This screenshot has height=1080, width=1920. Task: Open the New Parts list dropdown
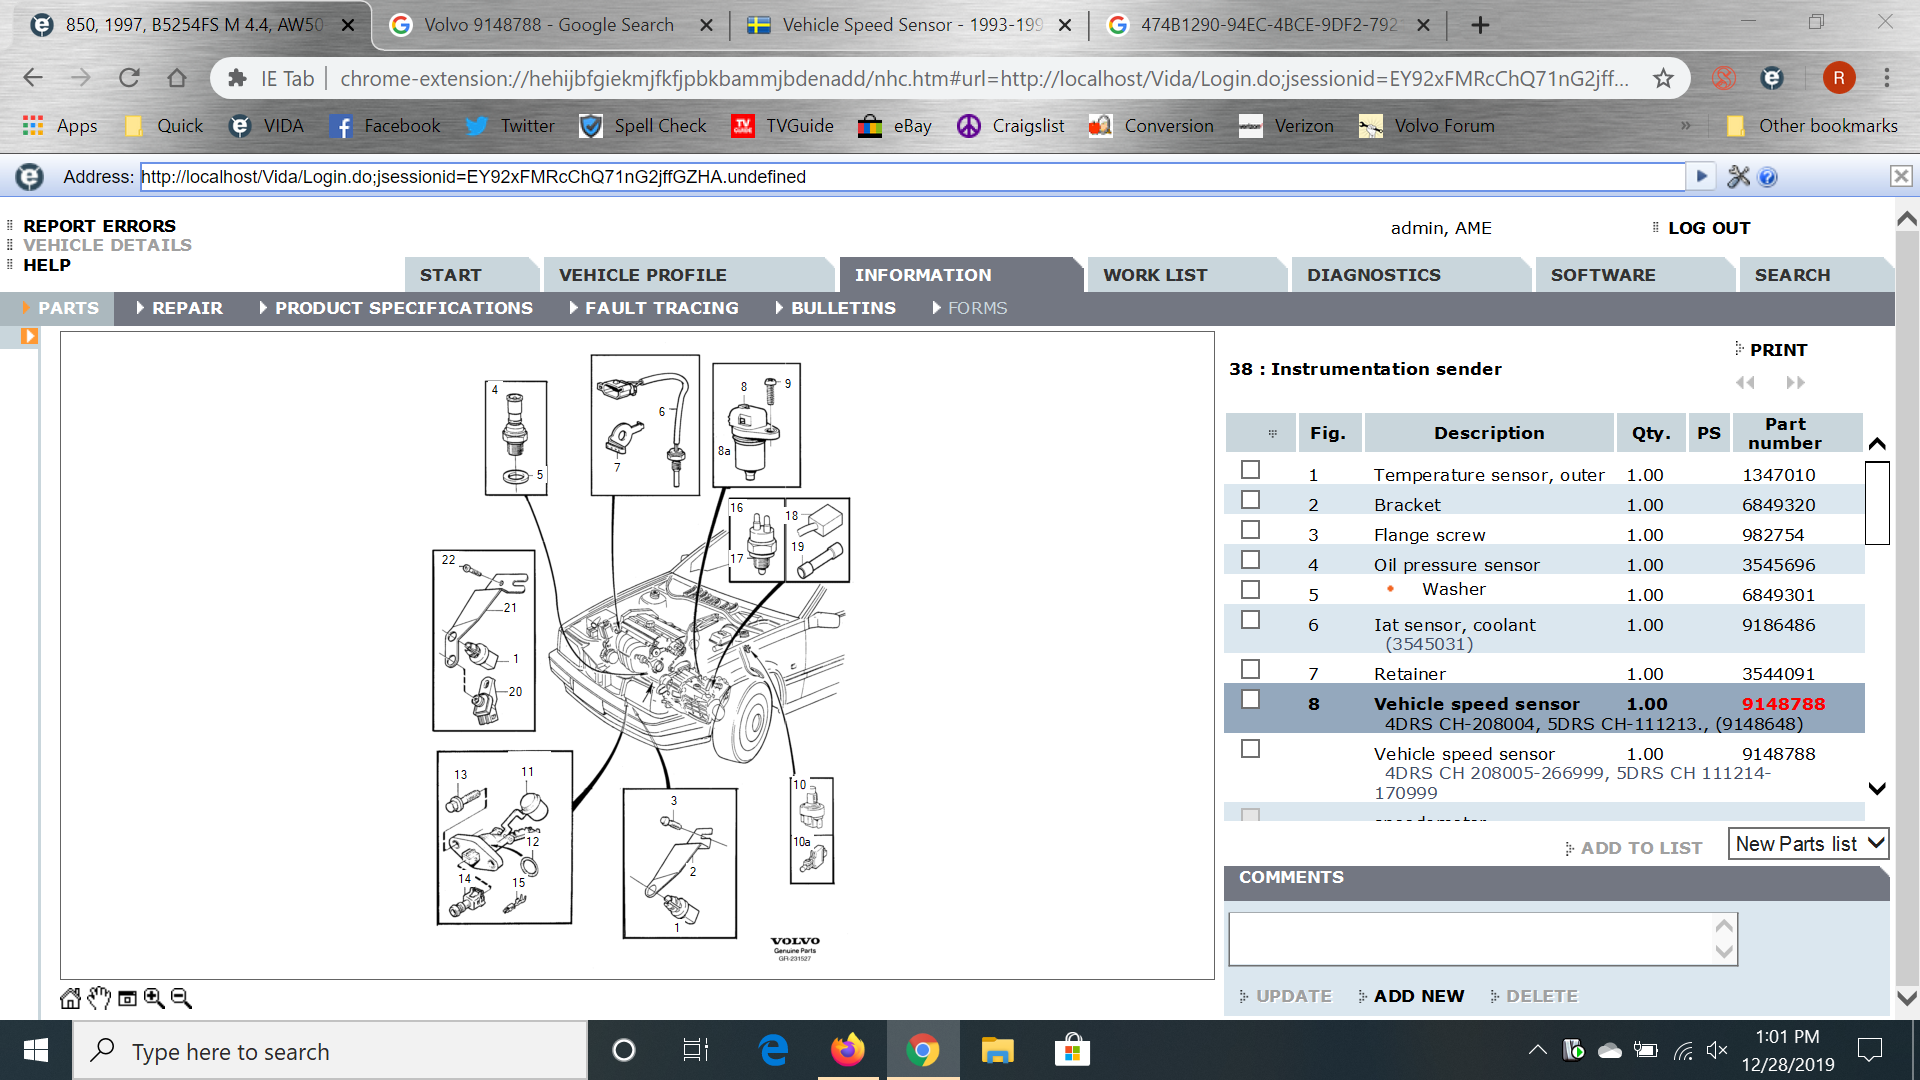click(1808, 844)
